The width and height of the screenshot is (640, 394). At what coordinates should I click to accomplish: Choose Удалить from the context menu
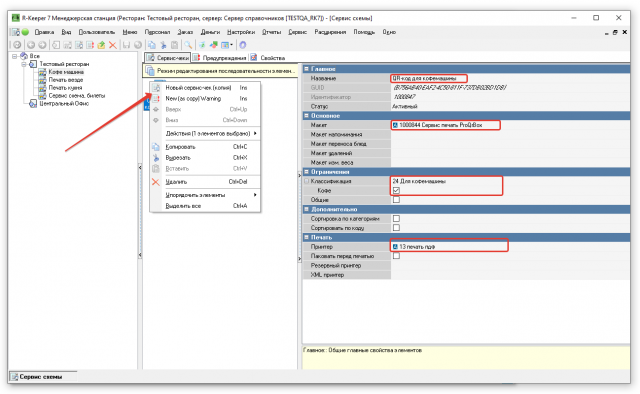[205, 182]
